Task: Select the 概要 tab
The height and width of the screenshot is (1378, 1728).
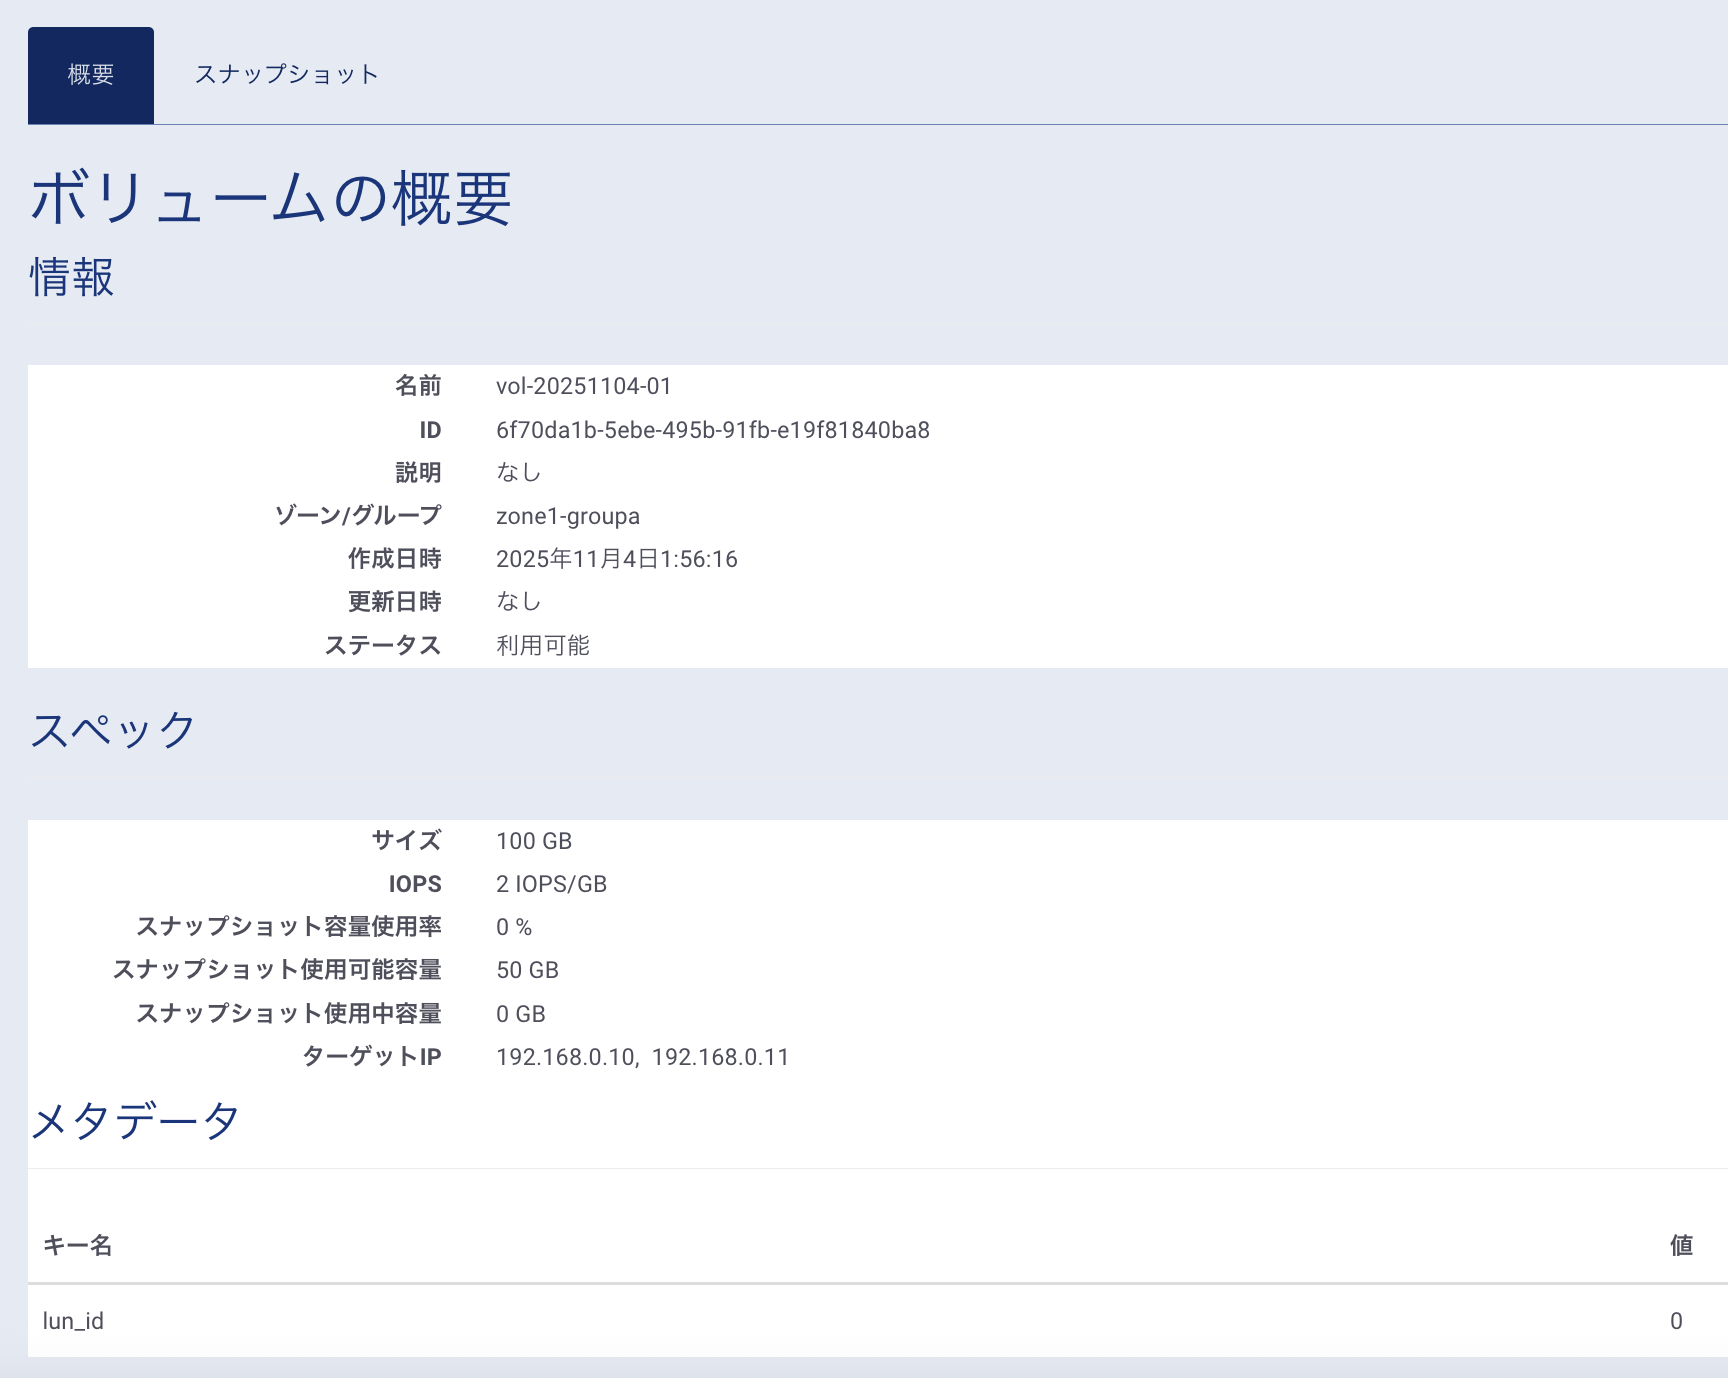Action: (x=91, y=75)
